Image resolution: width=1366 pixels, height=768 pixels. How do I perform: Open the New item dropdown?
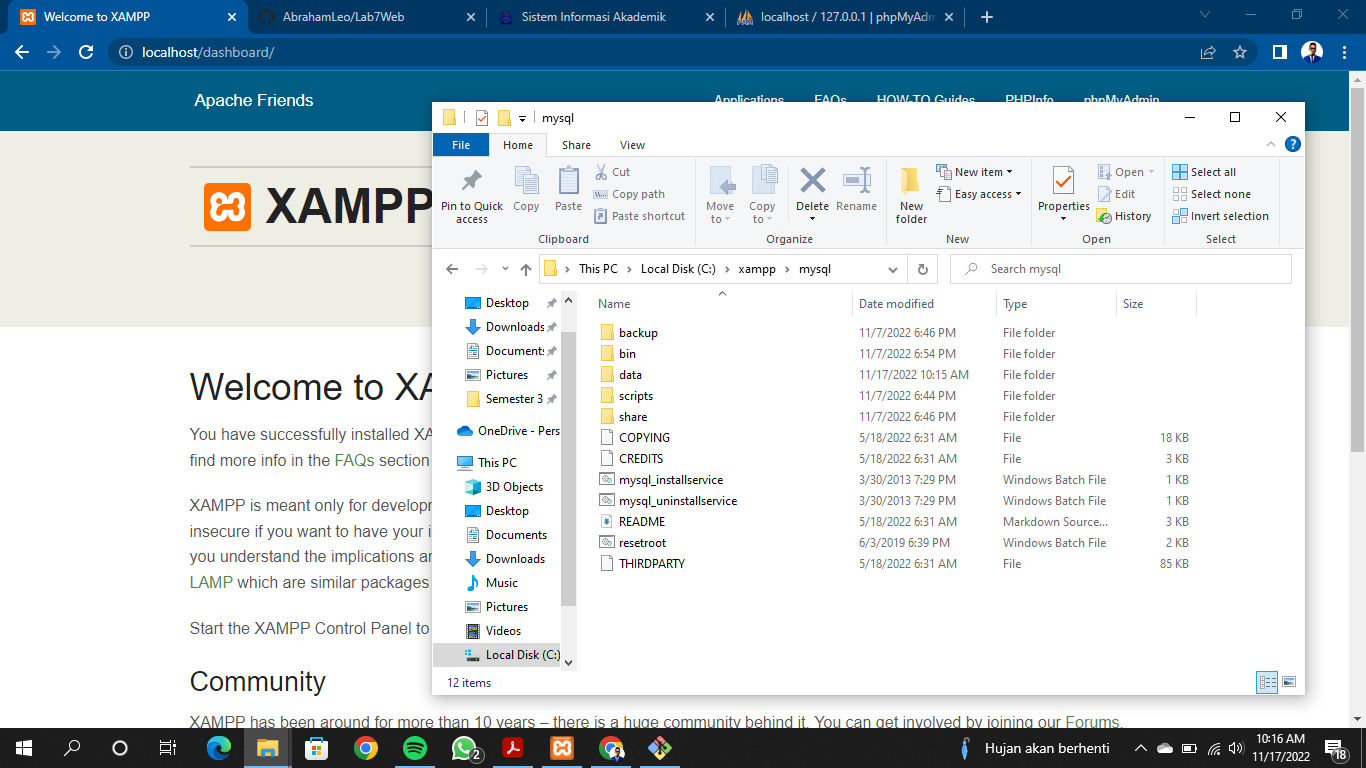tap(975, 172)
